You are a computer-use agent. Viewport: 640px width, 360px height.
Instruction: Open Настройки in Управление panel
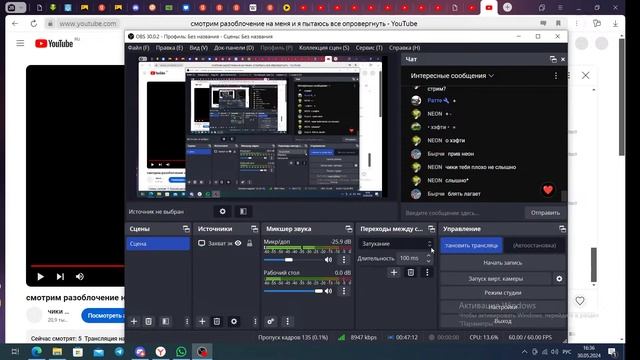tap(503, 307)
